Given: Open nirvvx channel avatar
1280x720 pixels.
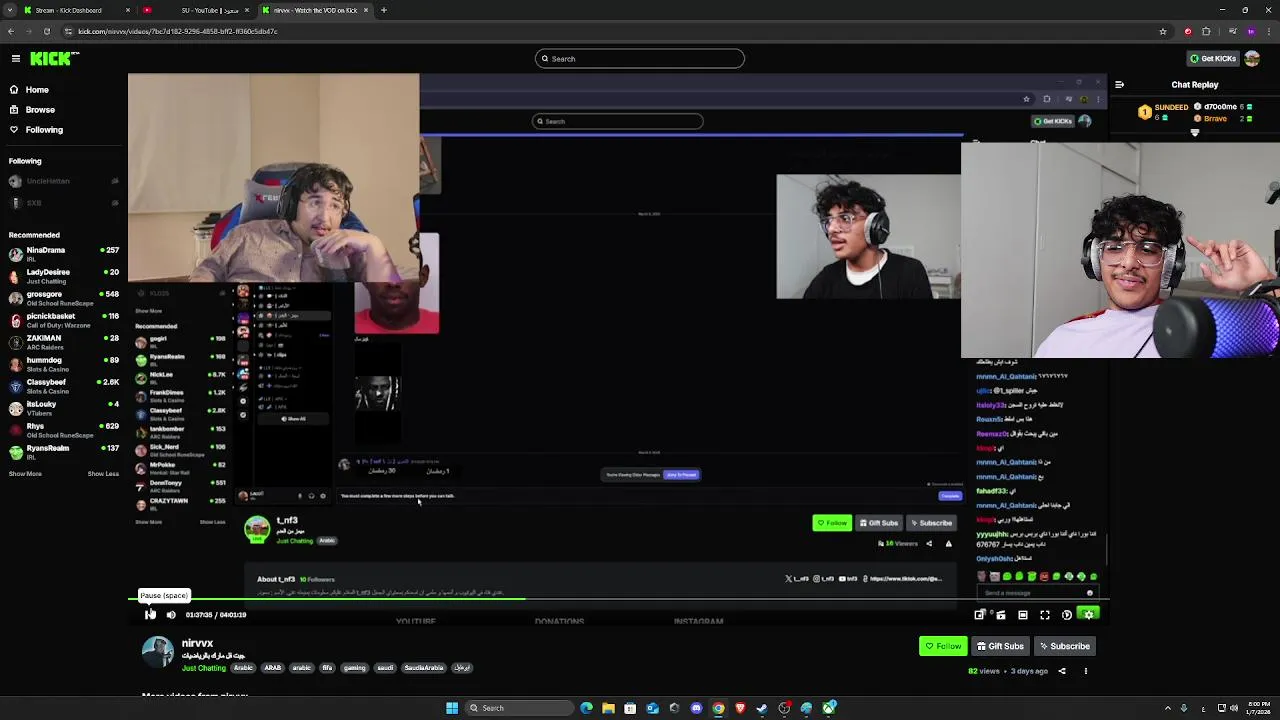Looking at the screenshot, I should [x=158, y=652].
